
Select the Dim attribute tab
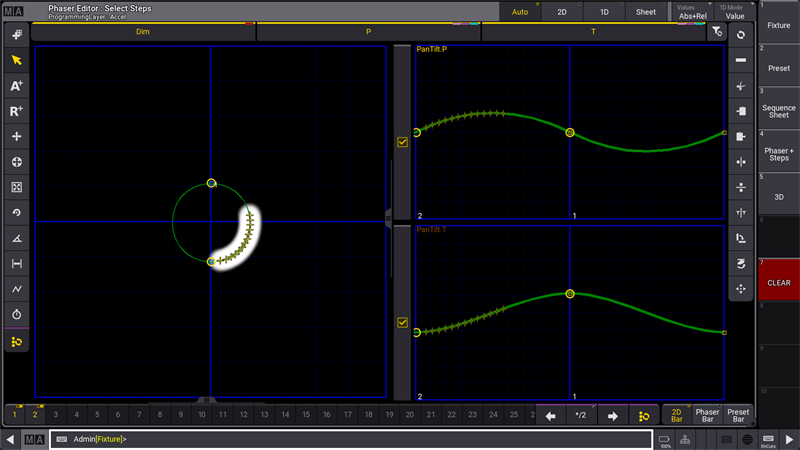143,32
